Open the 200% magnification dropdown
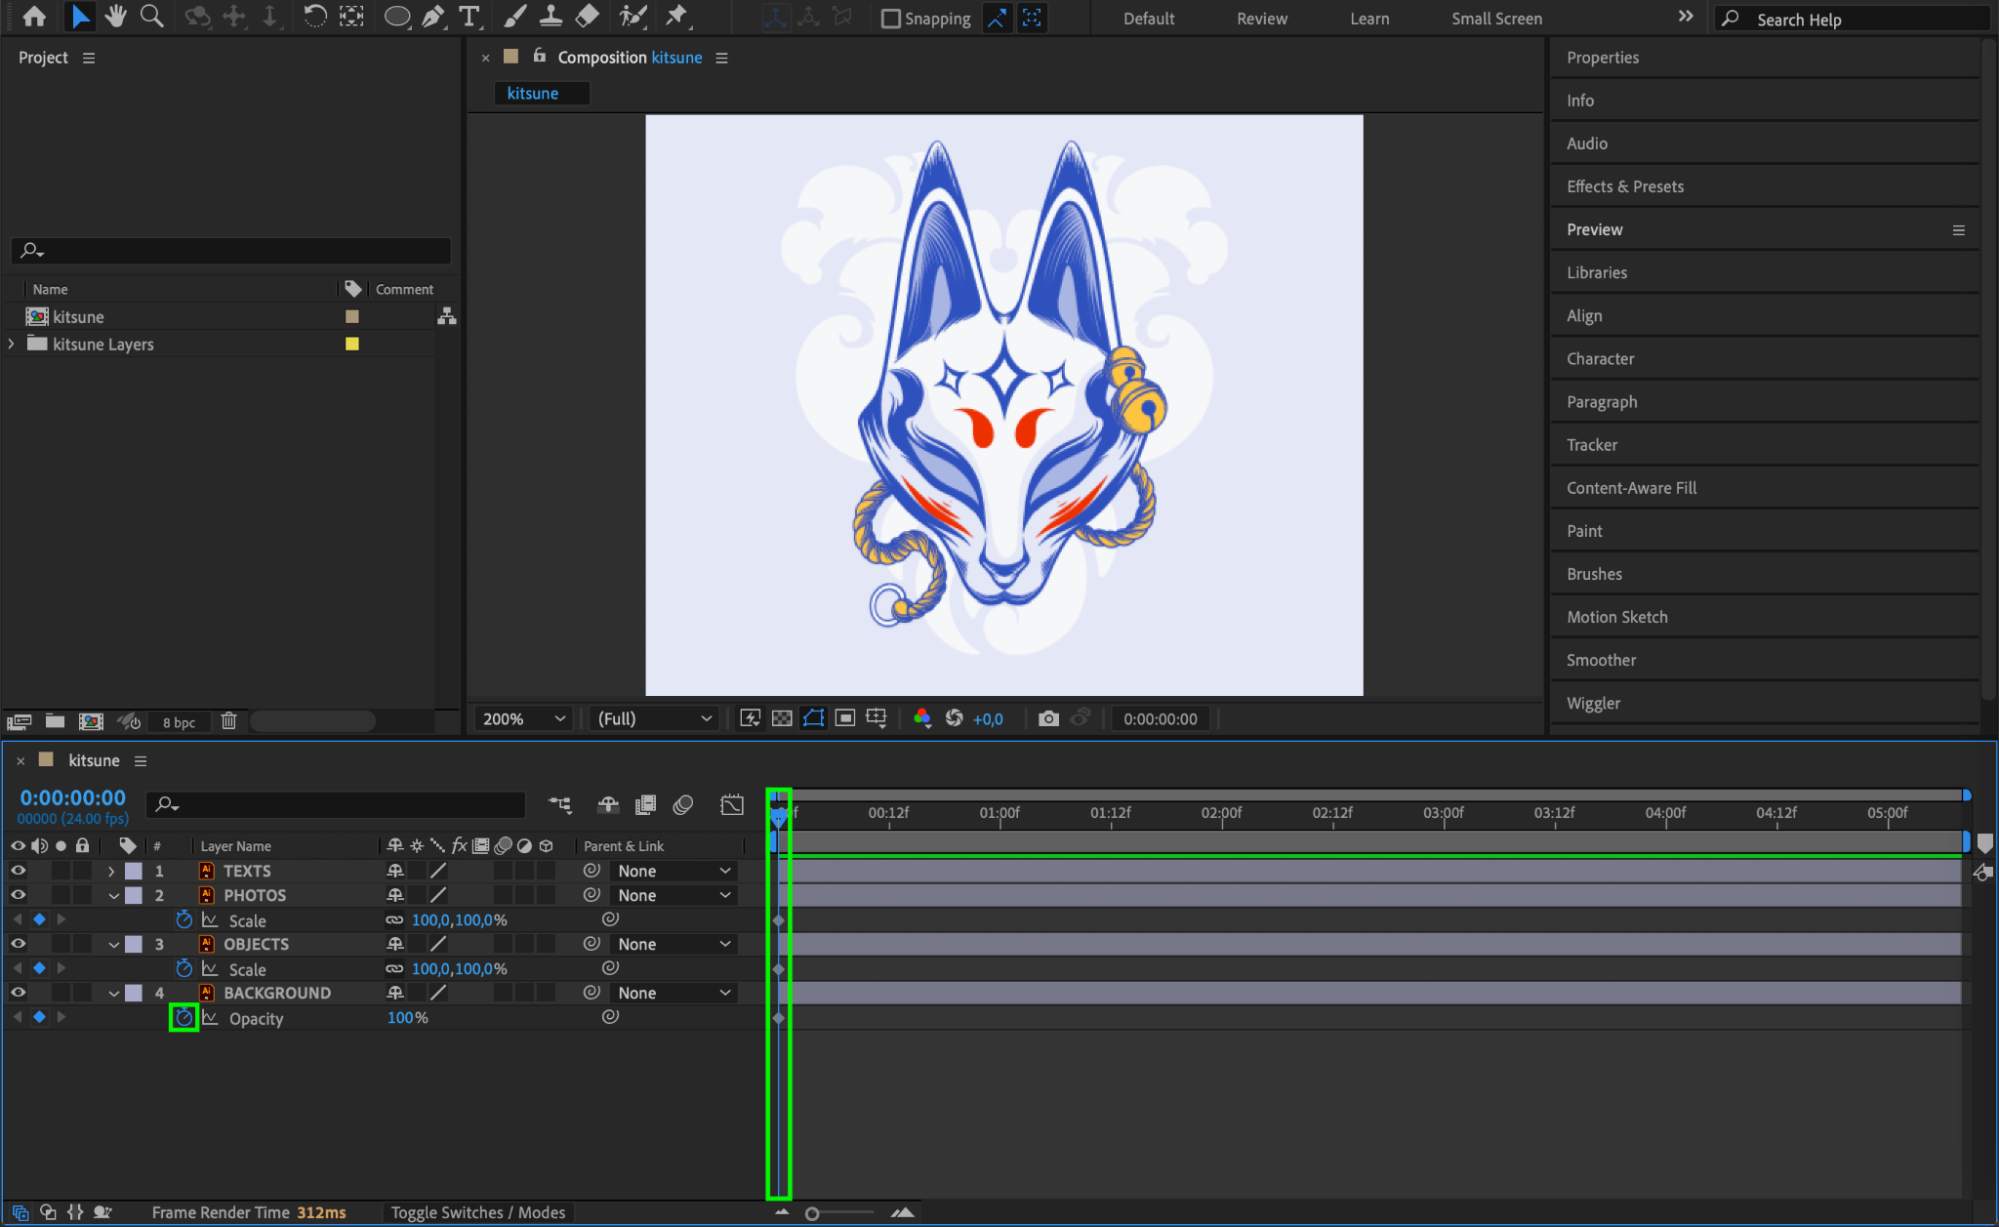The image size is (1999, 1227). (524, 718)
